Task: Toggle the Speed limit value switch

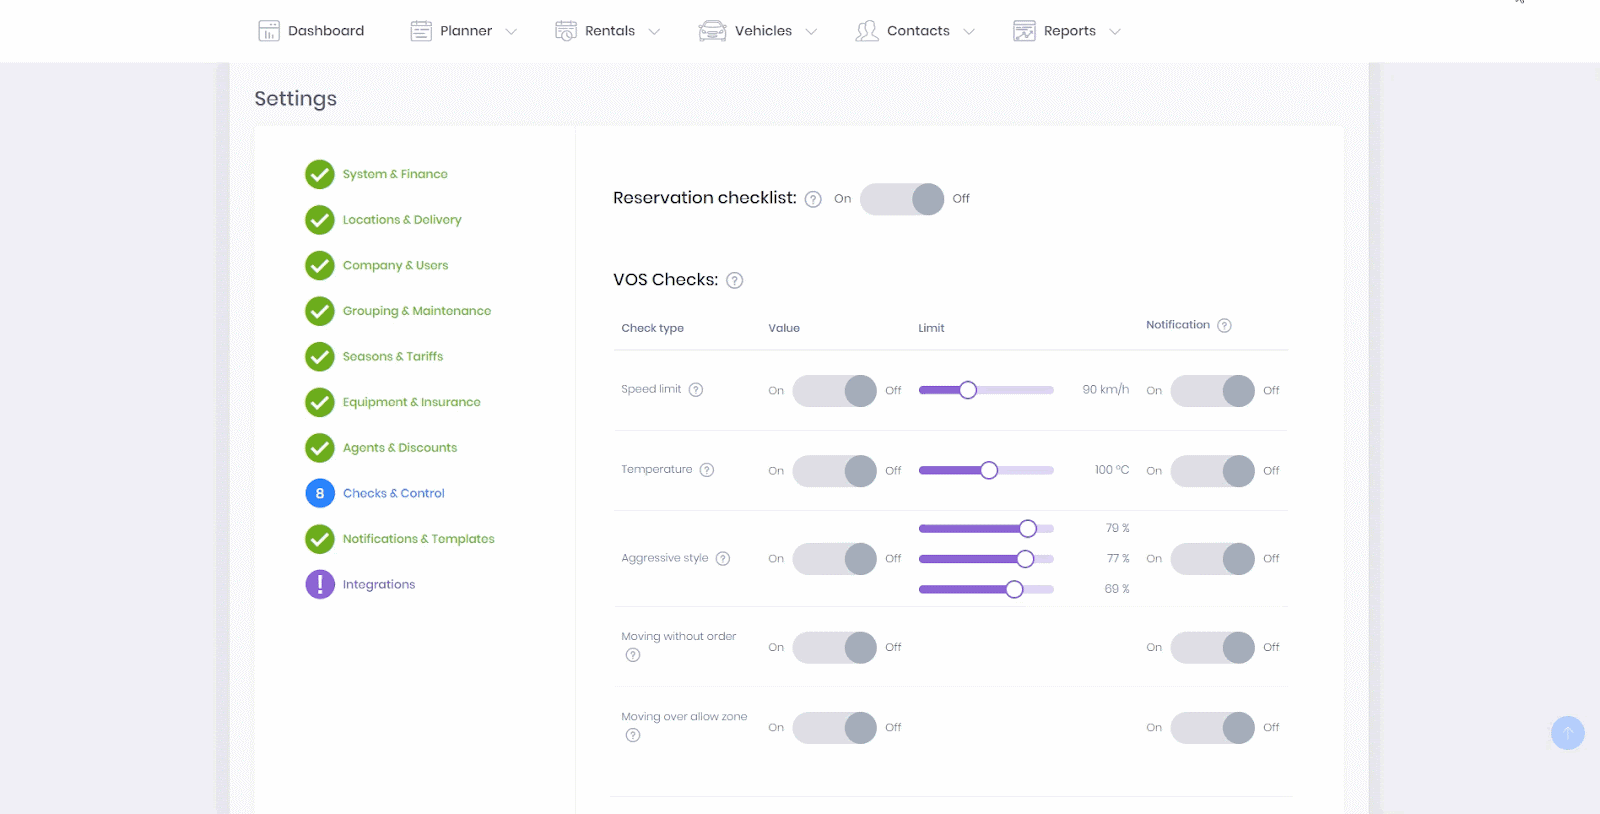Action: click(834, 391)
